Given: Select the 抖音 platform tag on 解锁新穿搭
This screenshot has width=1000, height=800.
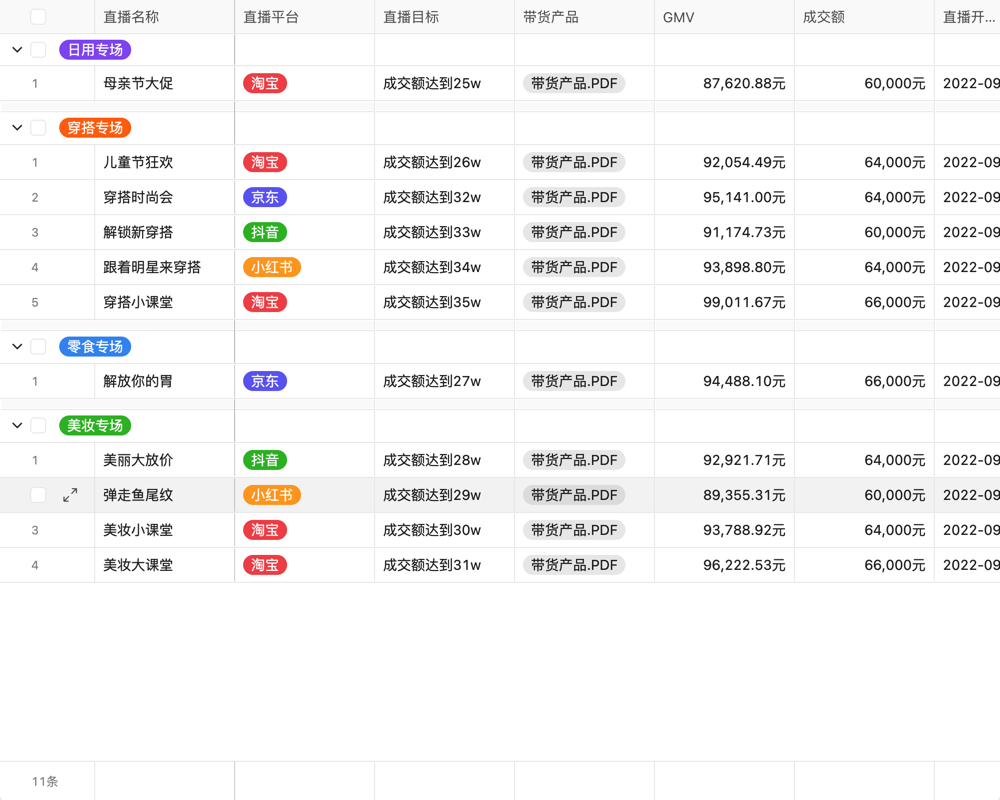Looking at the screenshot, I should tap(264, 232).
